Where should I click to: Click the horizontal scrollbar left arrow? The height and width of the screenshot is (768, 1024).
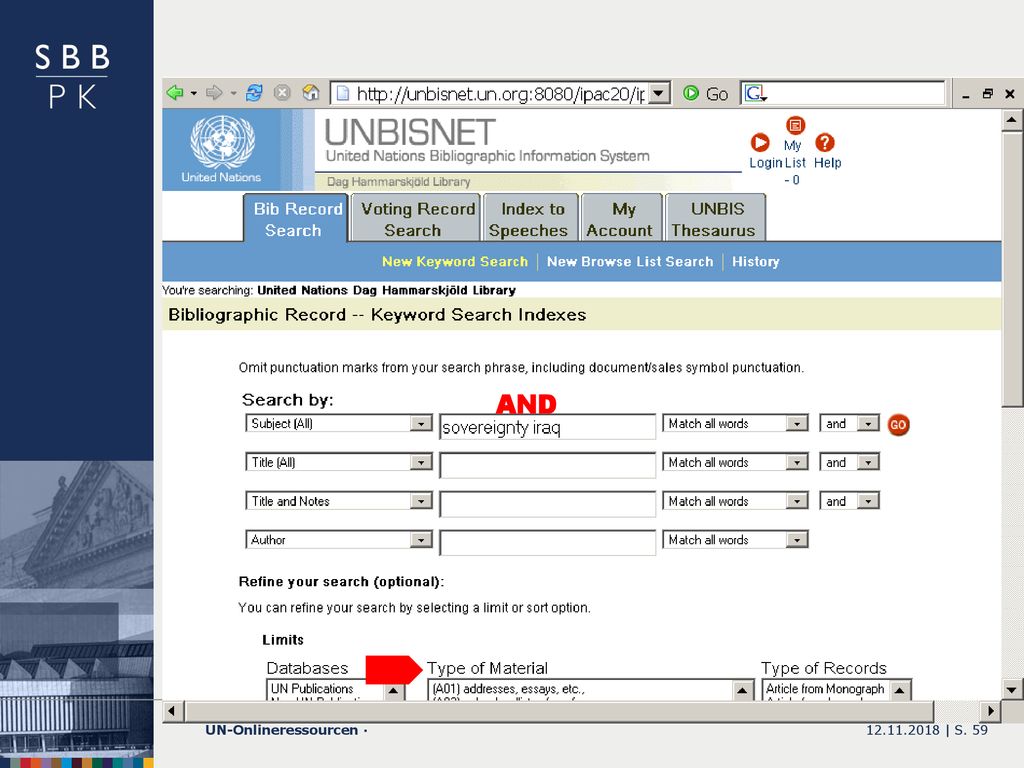(x=172, y=711)
